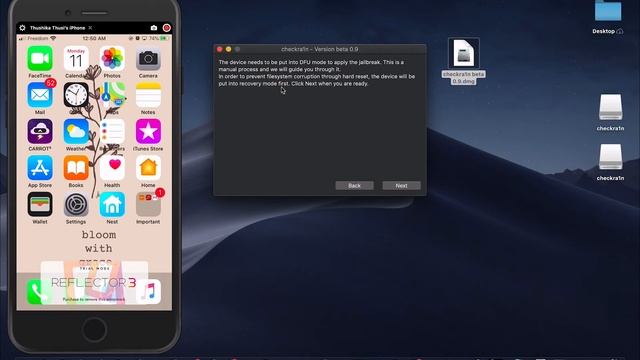Close the checkra1n window
The height and width of the screenshot is (360, 640).
(x=220, y=49)
